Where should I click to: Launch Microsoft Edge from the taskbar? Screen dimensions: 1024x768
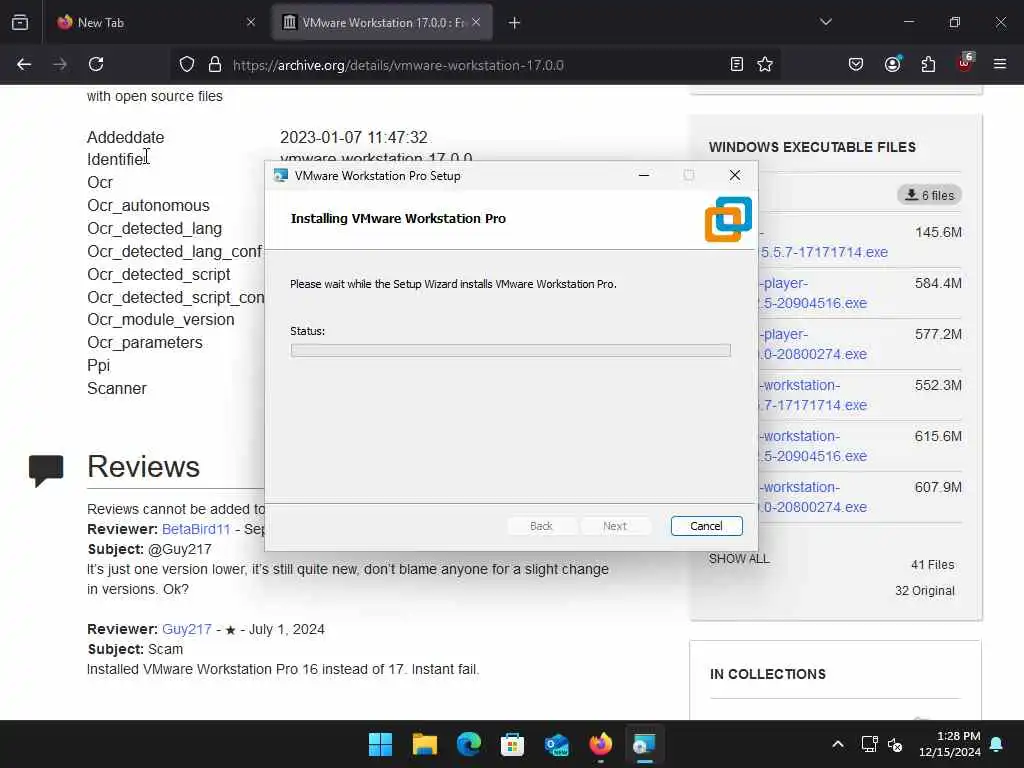[468, 744]
